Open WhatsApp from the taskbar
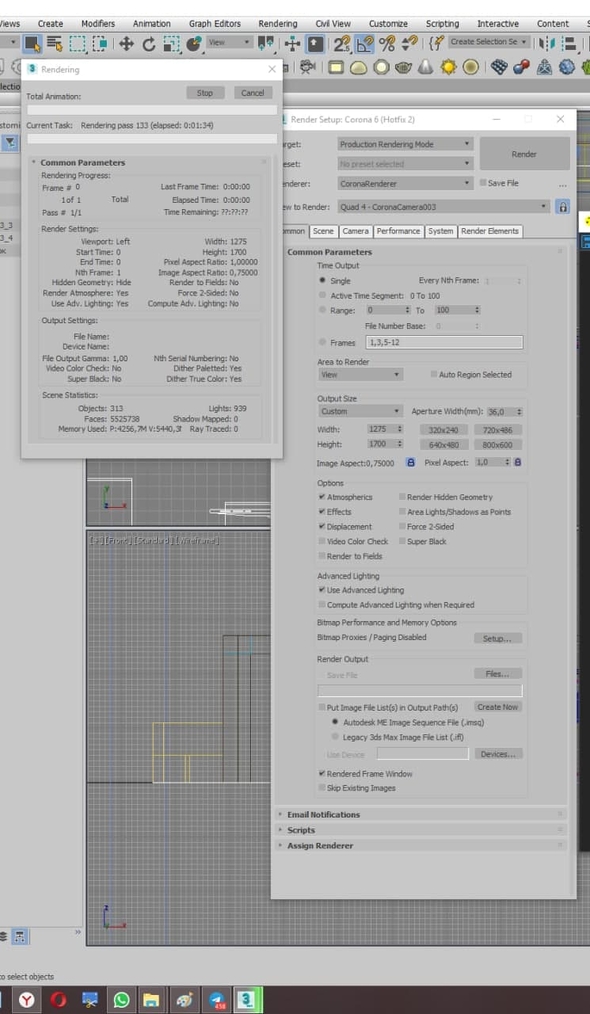The image size is (590, 1014). 121,1000
